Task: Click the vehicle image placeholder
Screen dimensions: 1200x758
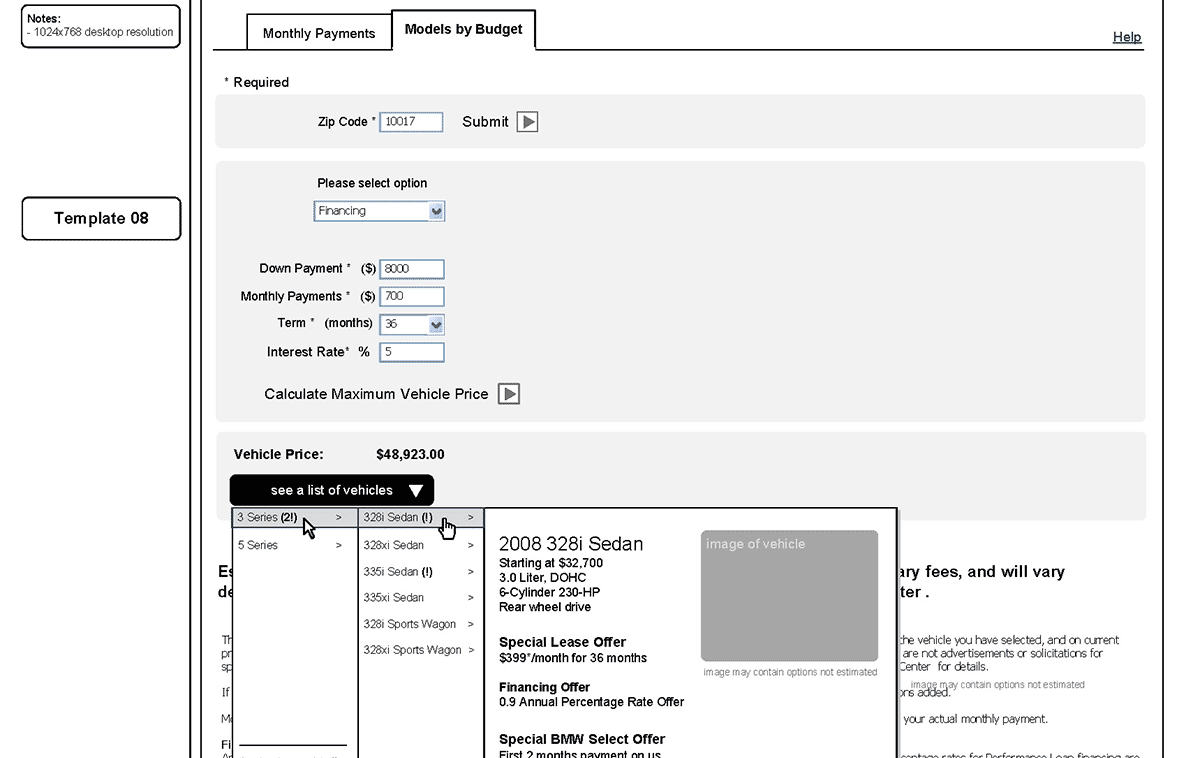Action: click(x=789, y=596)
